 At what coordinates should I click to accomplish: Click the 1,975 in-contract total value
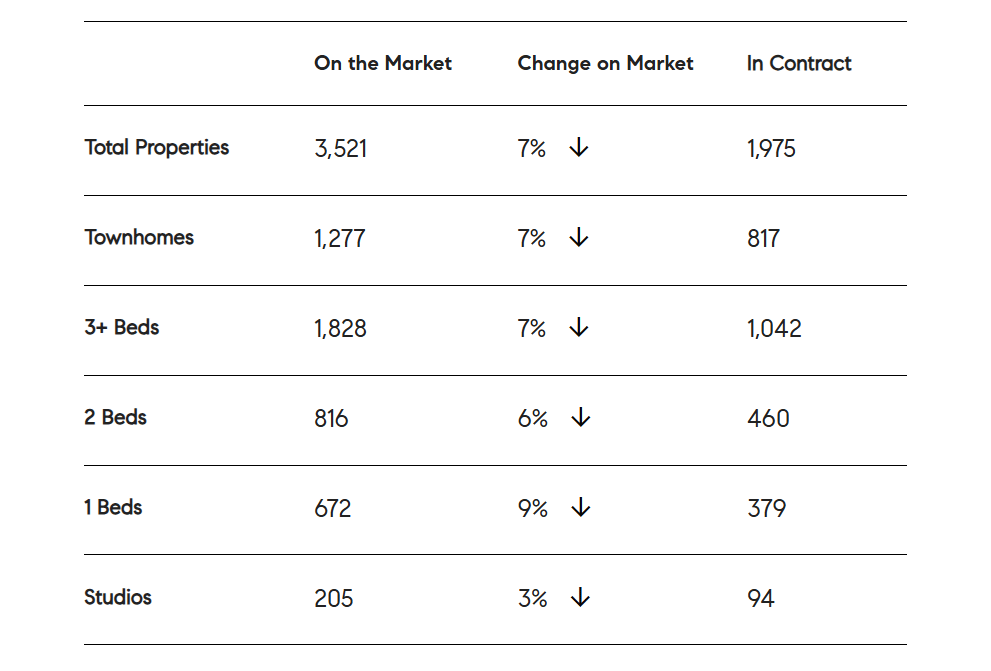771,149
